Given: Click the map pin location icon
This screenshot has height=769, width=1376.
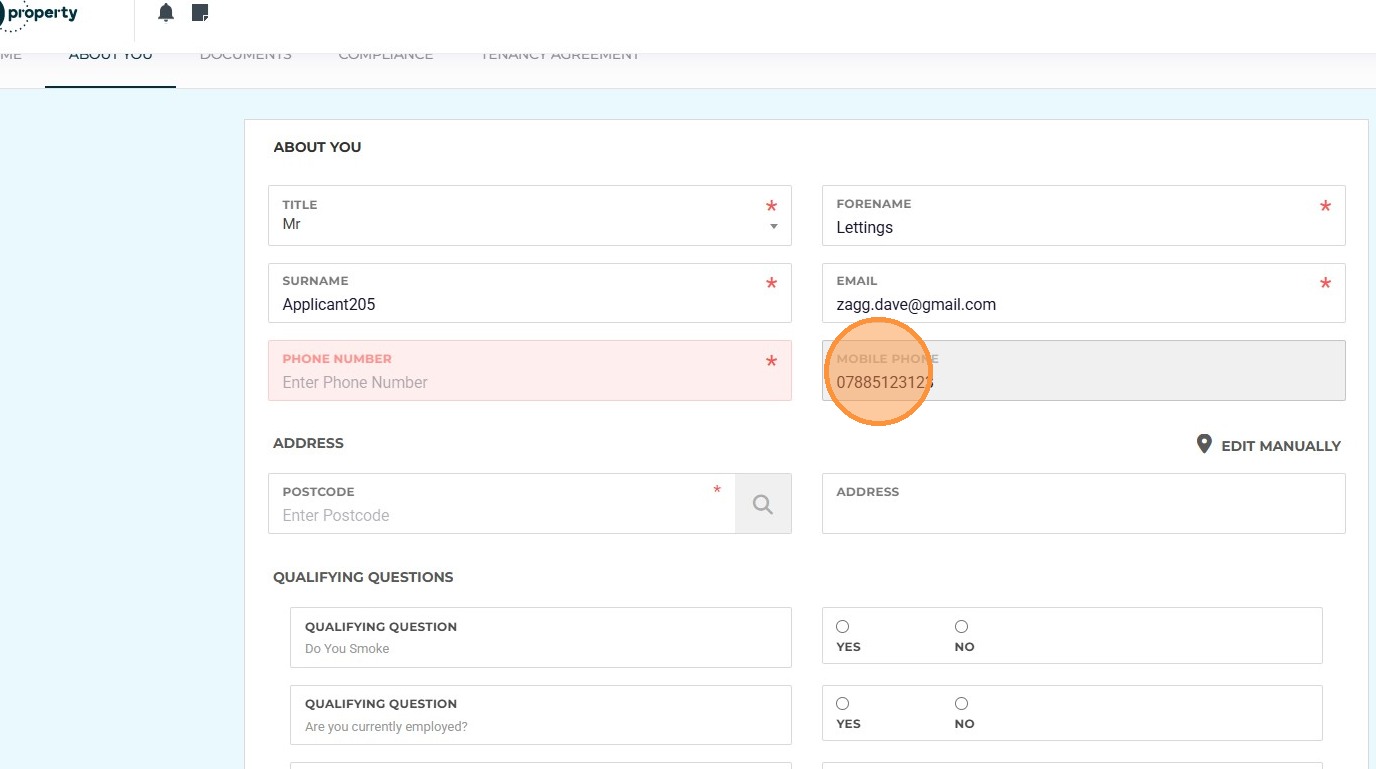Looking at the screenshot, I should [x=1204, y=444].
